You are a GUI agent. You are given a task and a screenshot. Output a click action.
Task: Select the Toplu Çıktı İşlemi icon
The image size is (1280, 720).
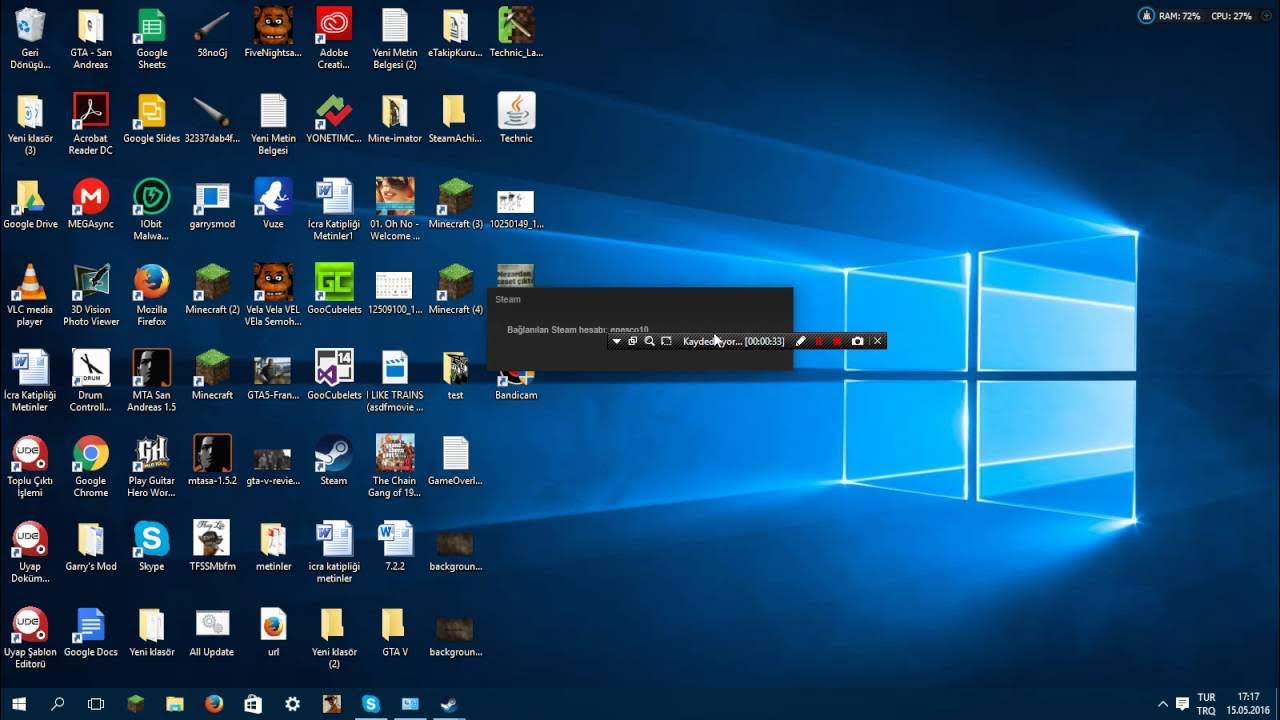30,466
